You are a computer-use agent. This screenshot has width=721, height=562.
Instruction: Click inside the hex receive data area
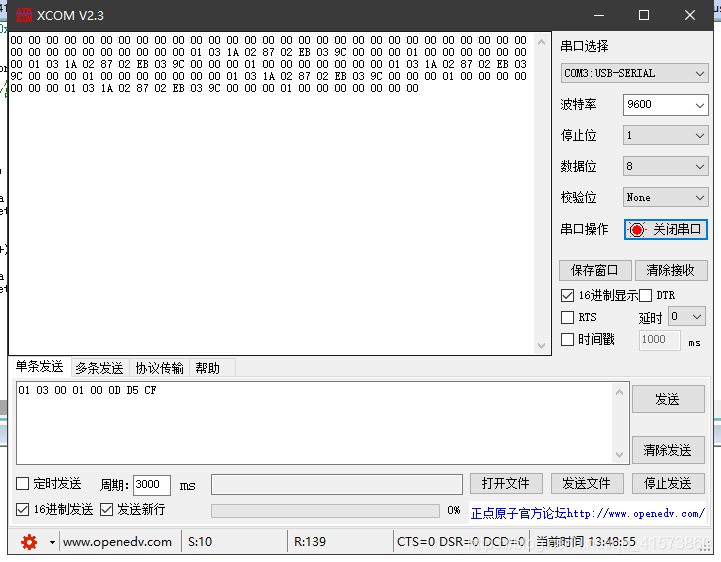(x=271, y=193)
